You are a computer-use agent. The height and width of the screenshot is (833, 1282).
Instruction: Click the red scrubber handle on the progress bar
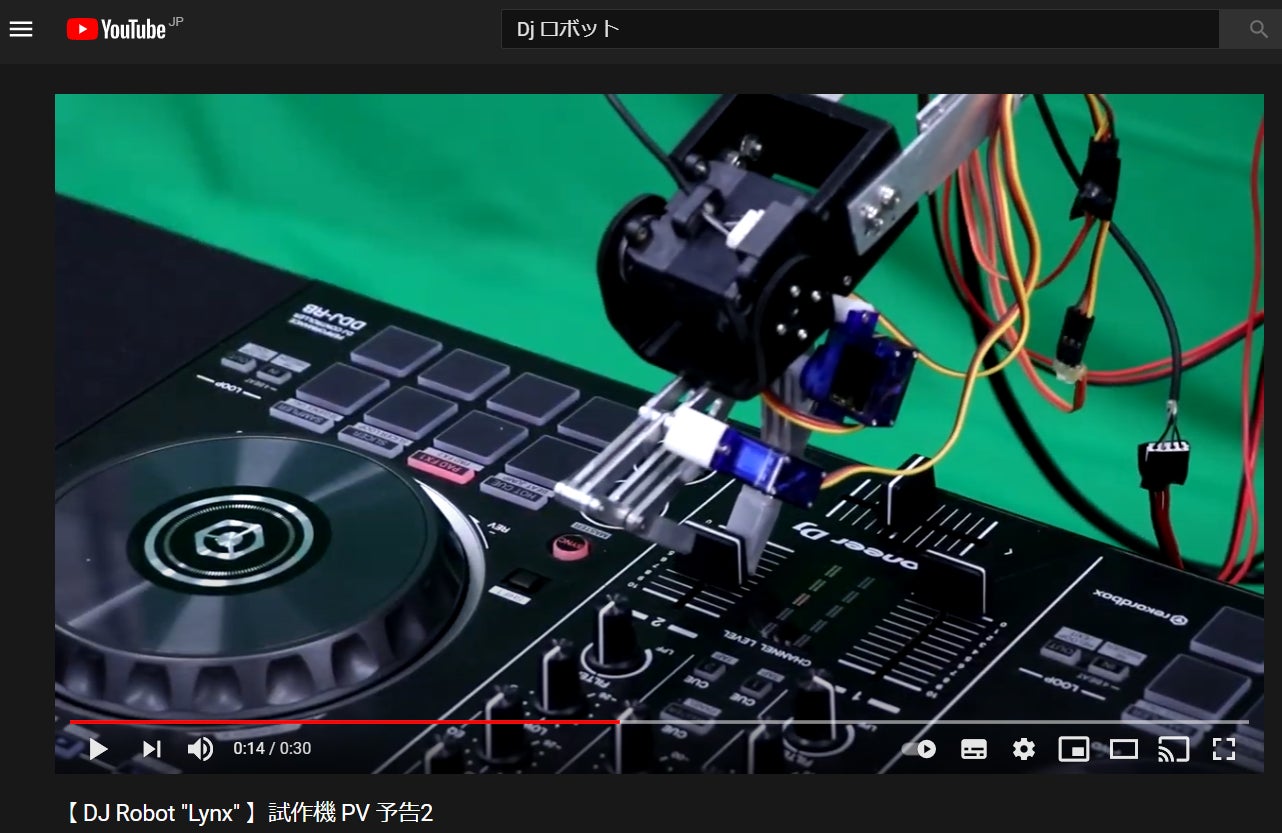point(619,721)
